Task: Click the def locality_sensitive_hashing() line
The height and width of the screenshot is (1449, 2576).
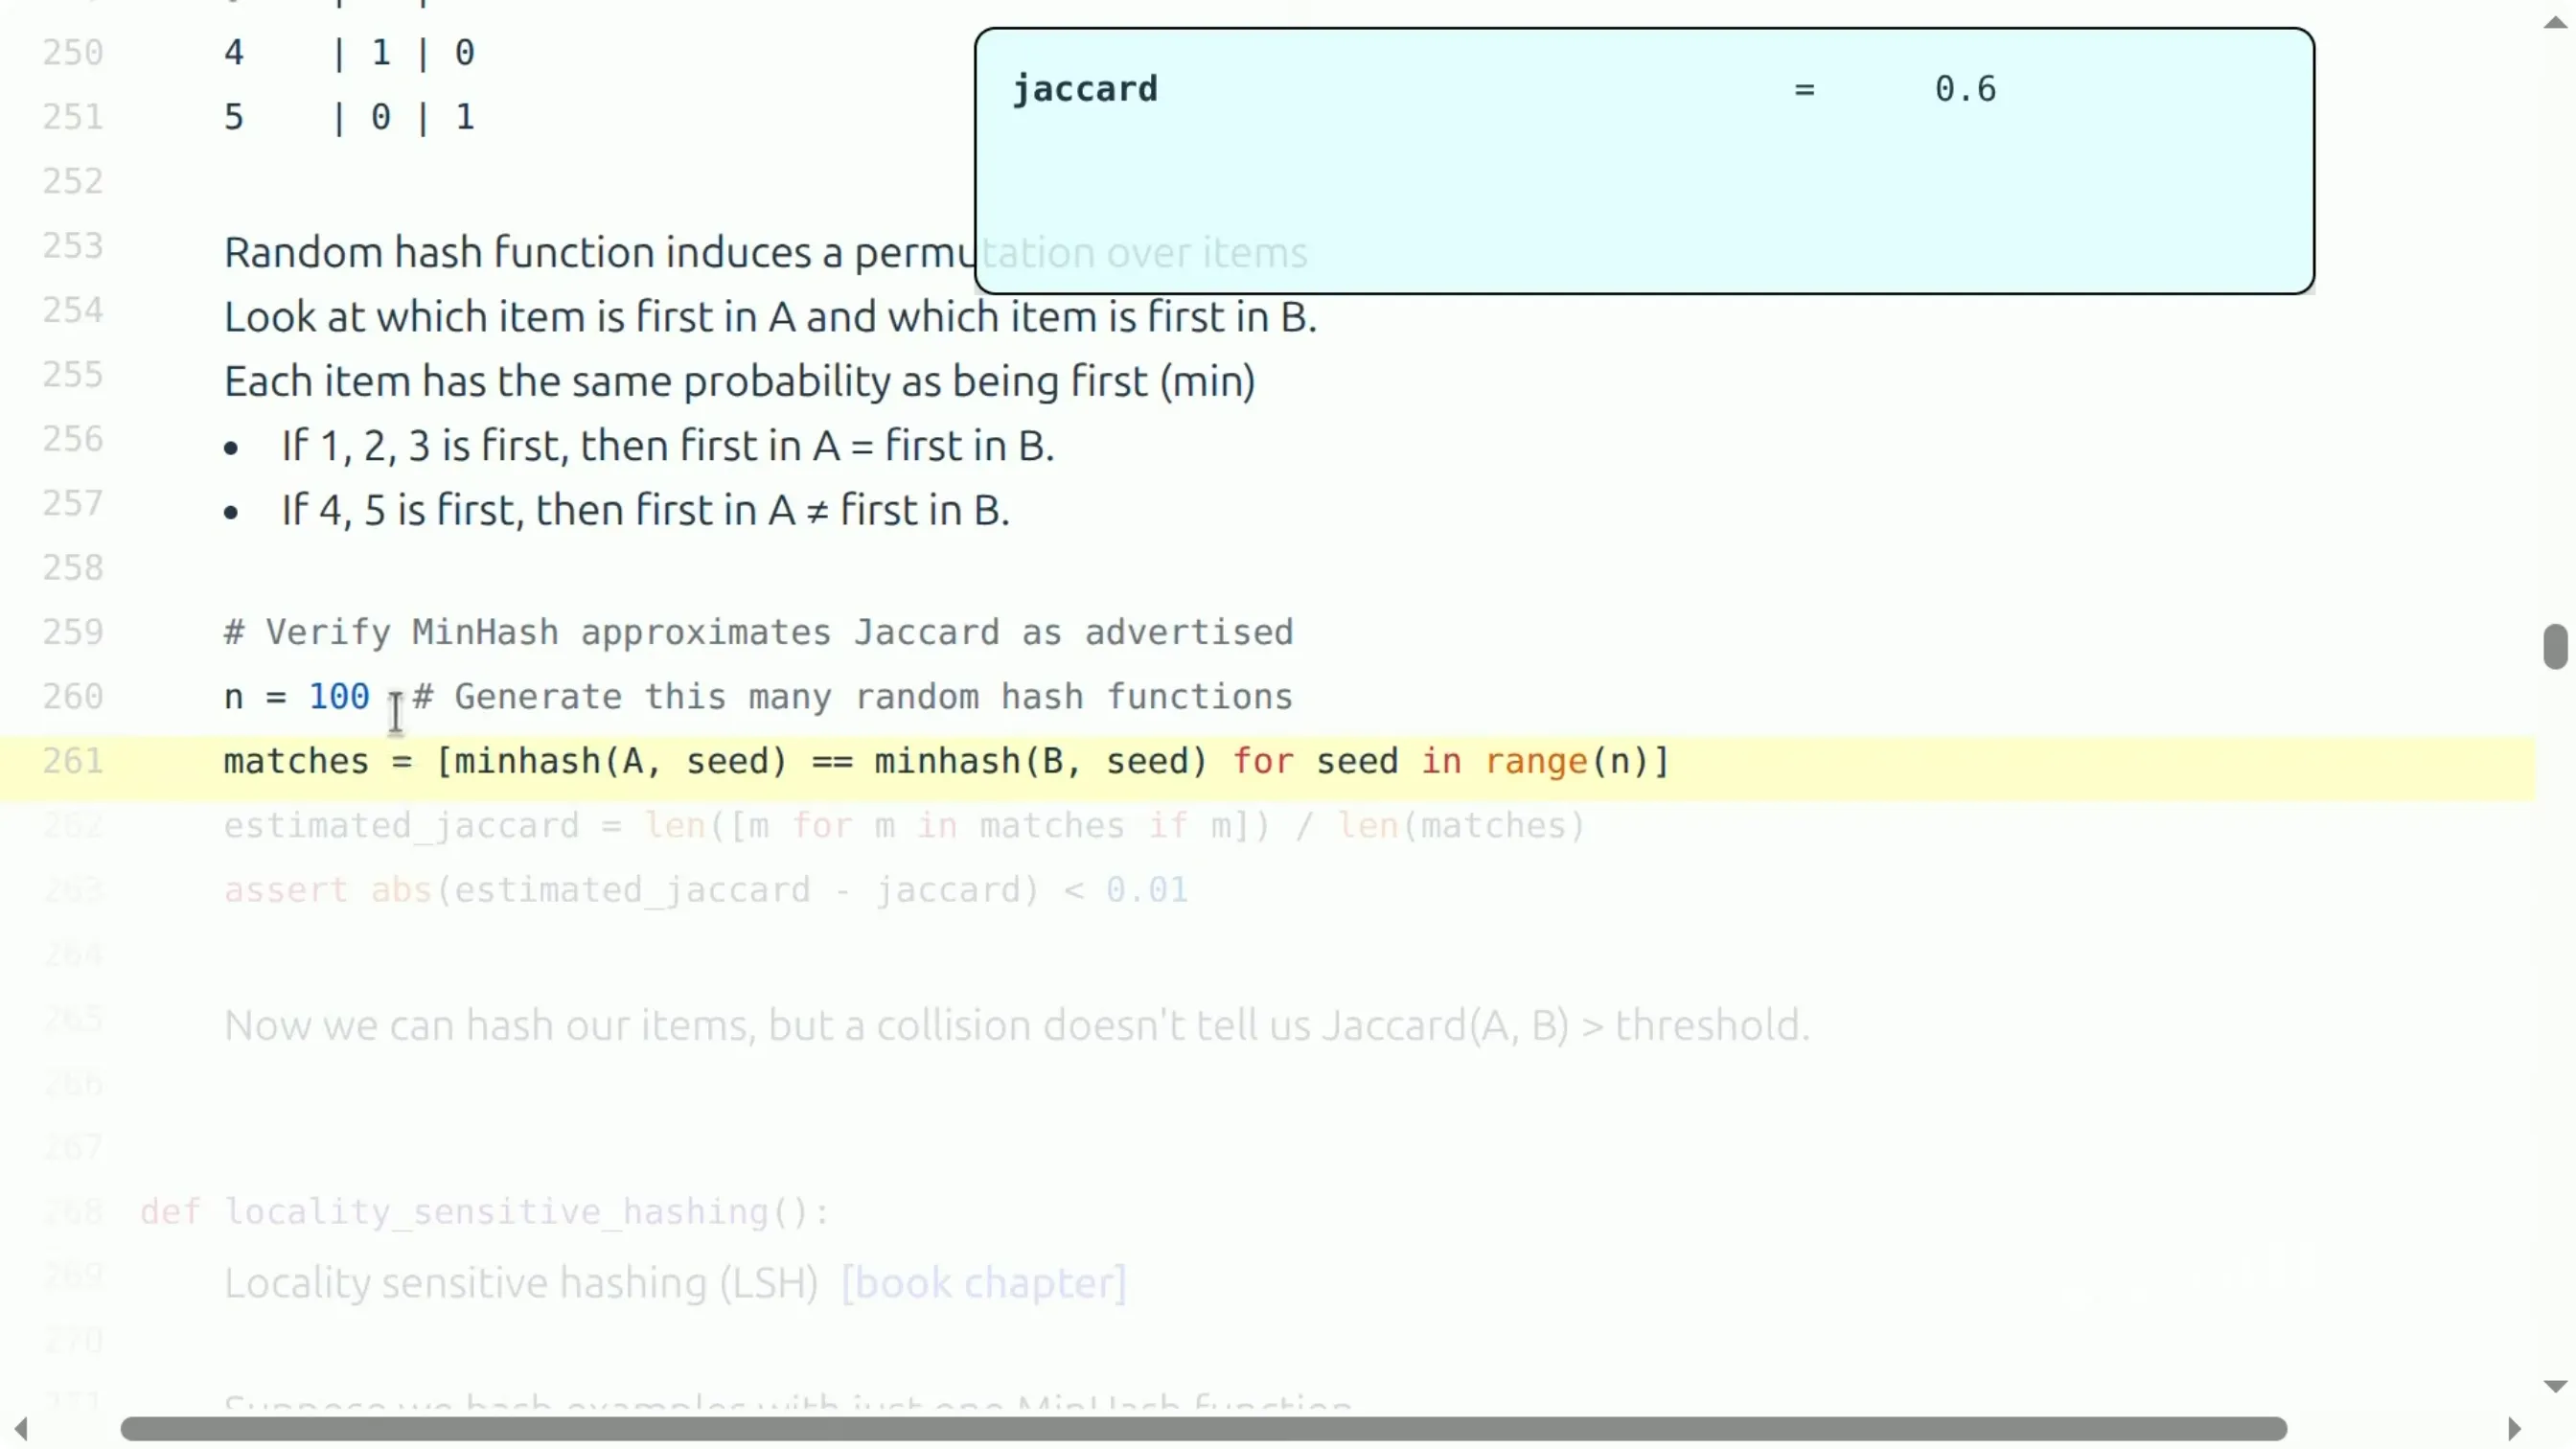Action: click(485, 1212)
